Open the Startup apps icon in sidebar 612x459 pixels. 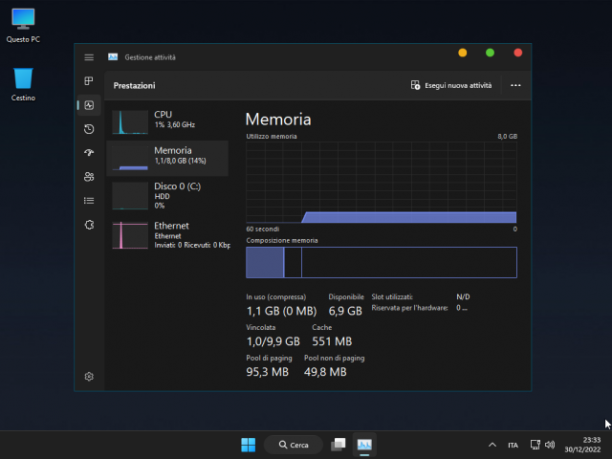[x=89, y=153]
